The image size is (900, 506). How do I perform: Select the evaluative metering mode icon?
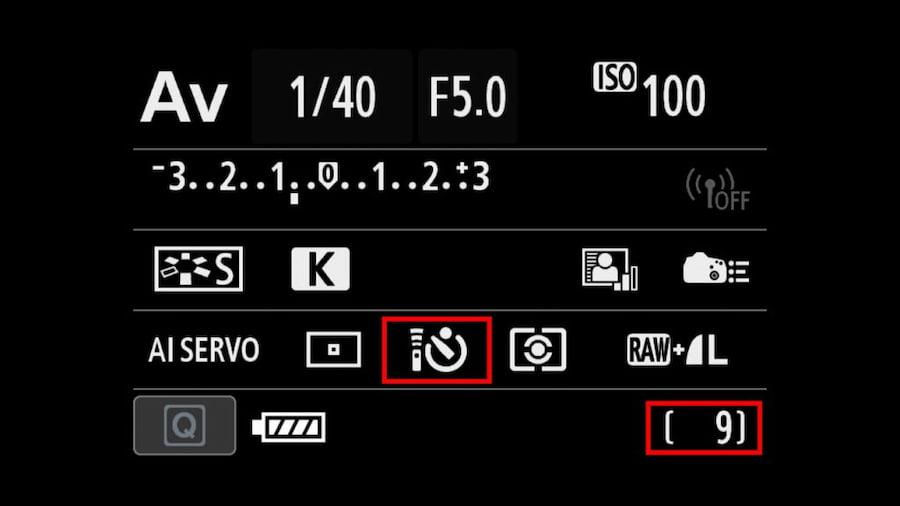(x=538, y=349)
